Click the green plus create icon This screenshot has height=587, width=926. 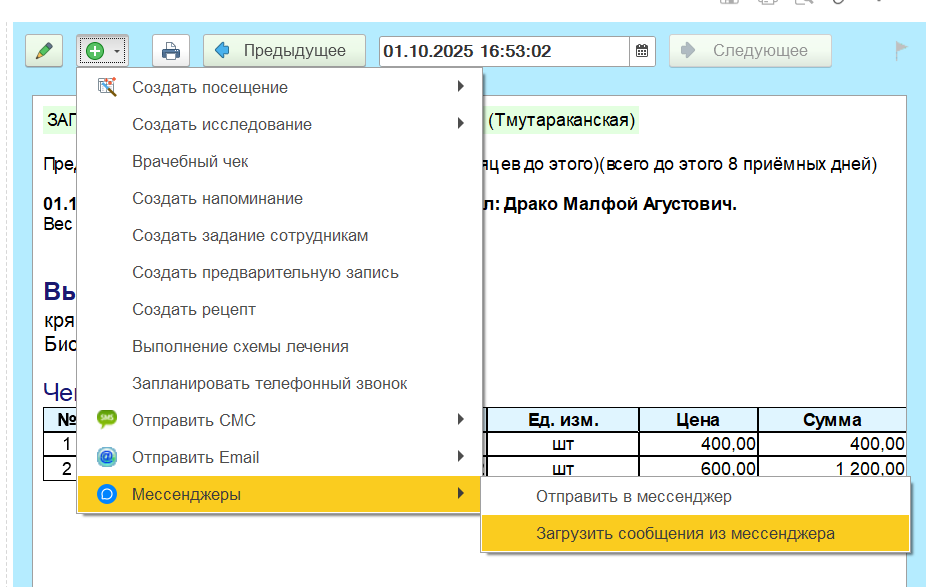(95, 51)
